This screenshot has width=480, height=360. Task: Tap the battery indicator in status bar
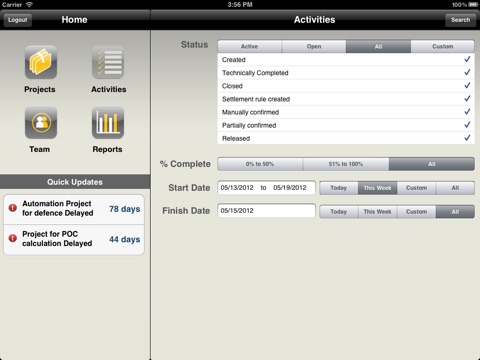point(473,5)
